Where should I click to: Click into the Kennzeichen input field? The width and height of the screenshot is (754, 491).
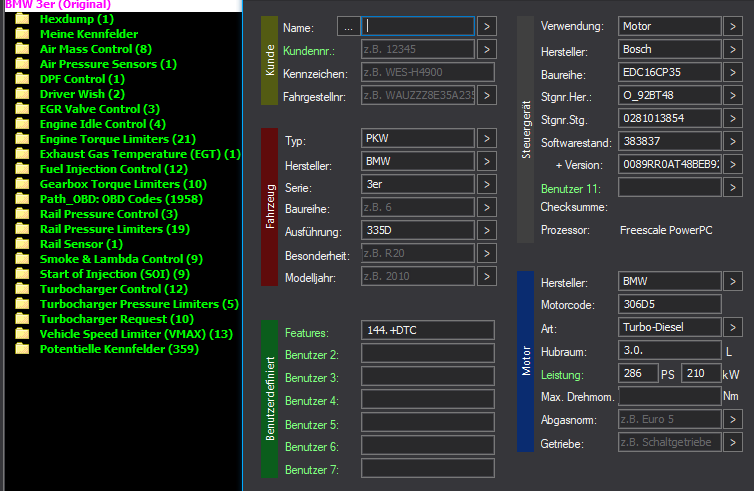pos(427,73)
